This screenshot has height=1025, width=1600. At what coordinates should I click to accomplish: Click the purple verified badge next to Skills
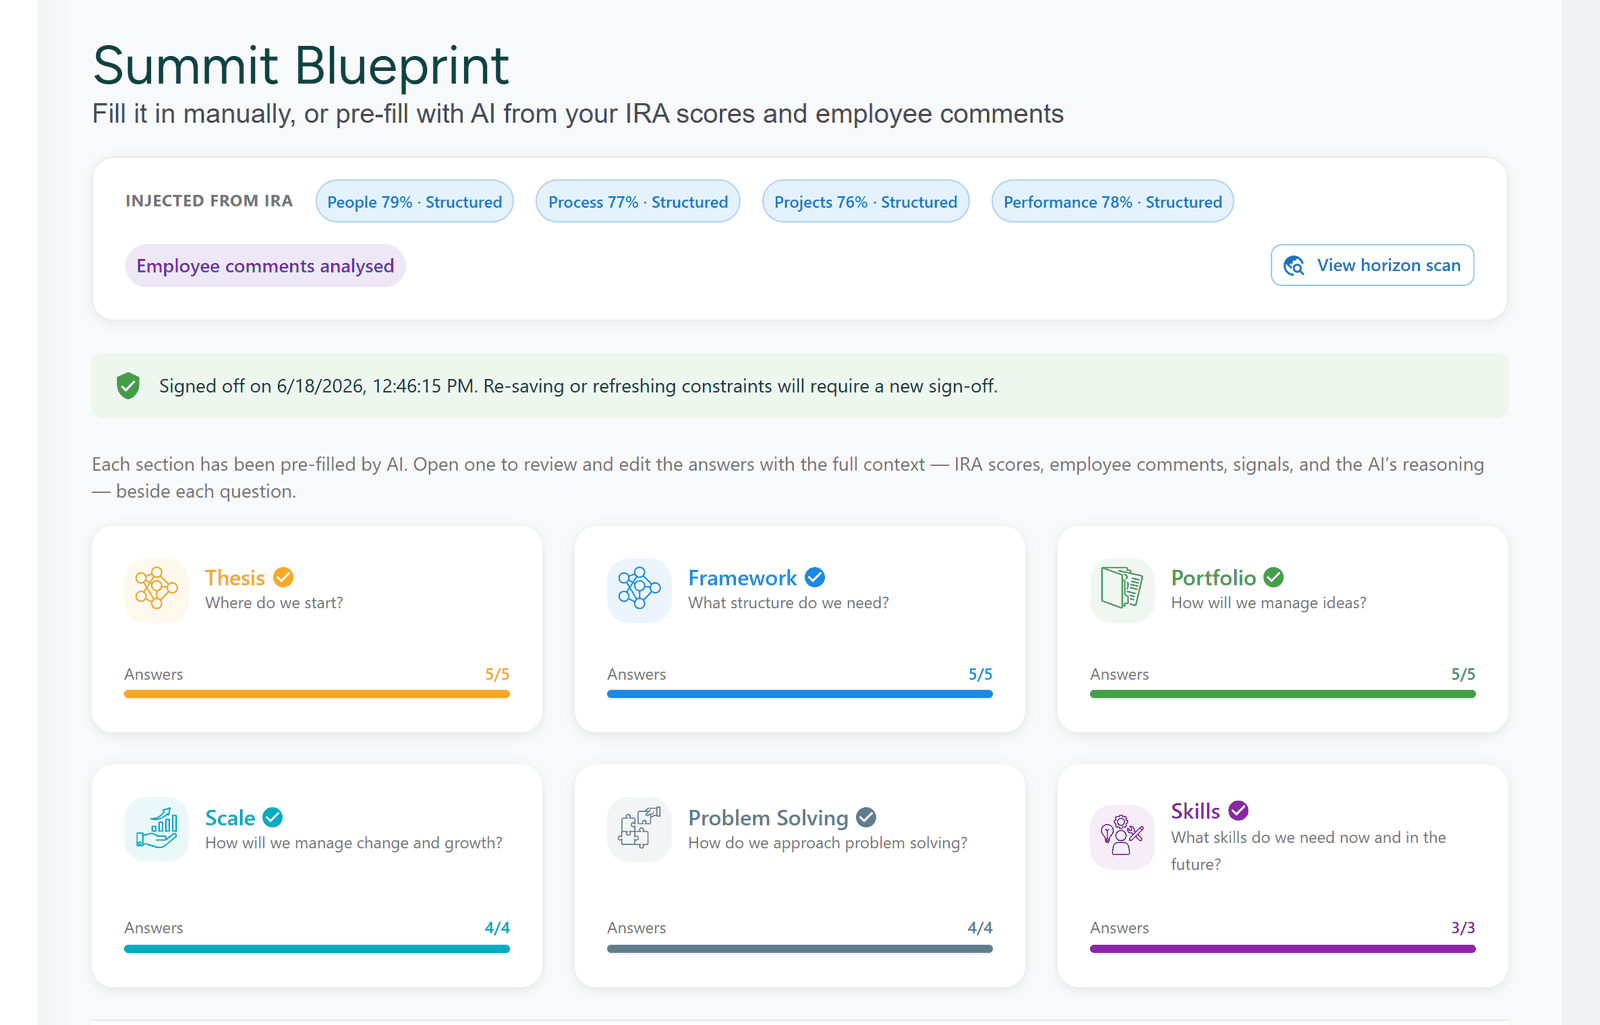click(x=1238, y=810)
